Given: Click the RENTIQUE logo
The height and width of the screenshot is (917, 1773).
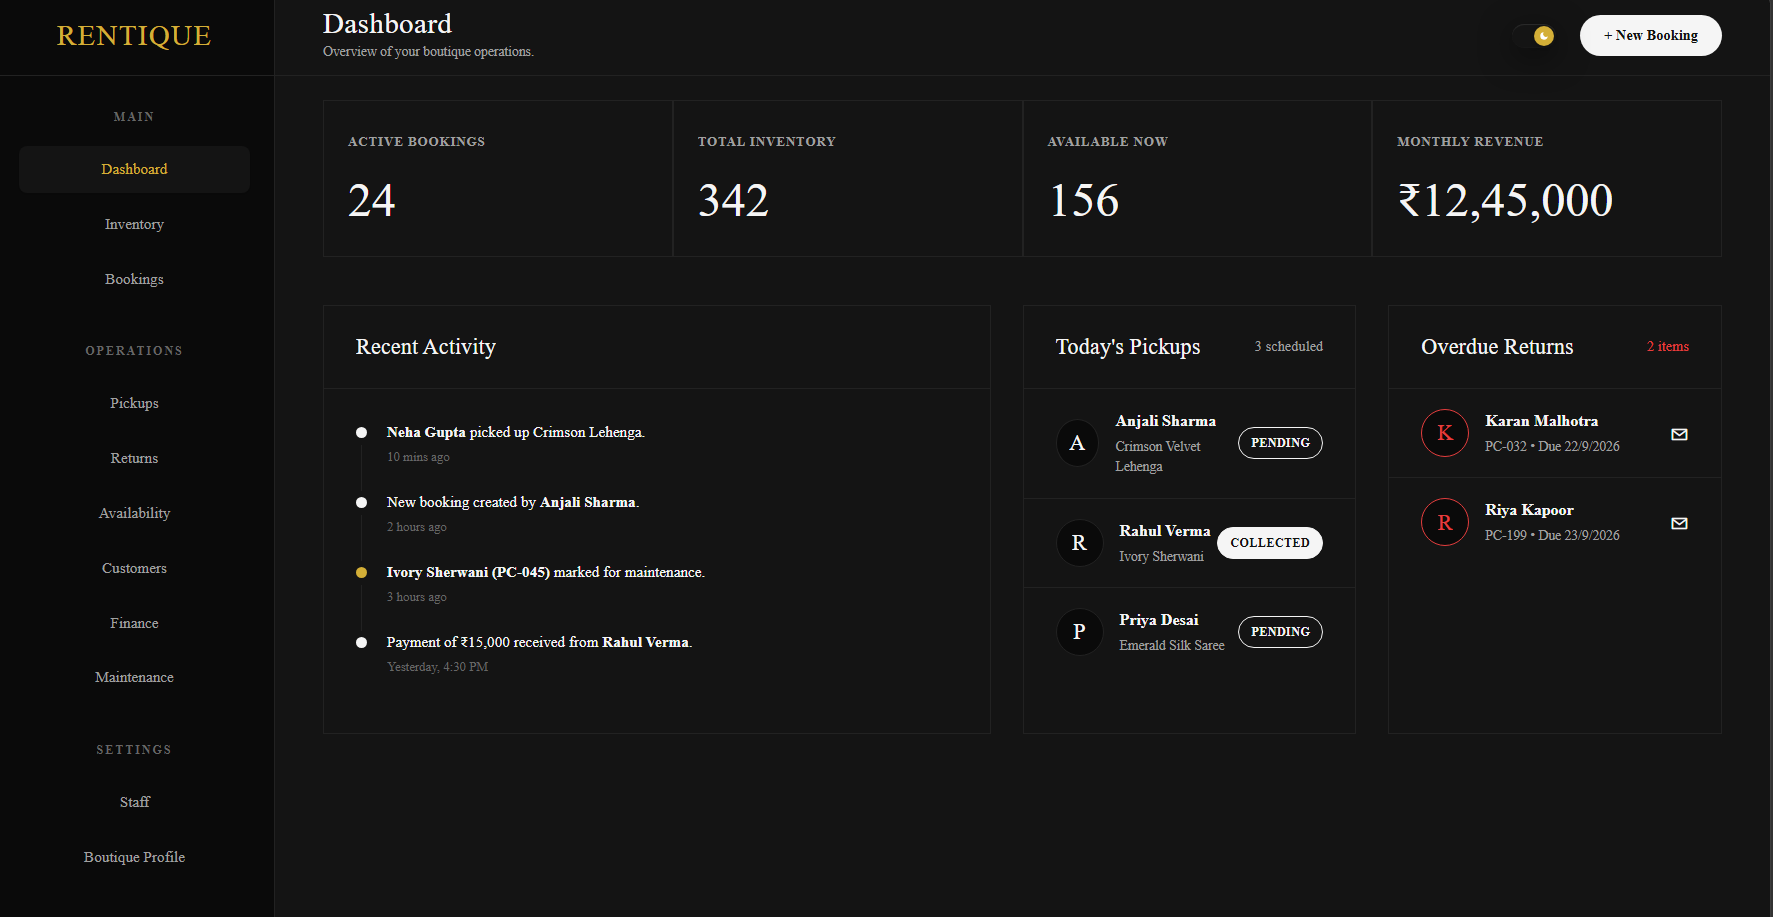Looking at the screenshot, I should coord(134,36).
